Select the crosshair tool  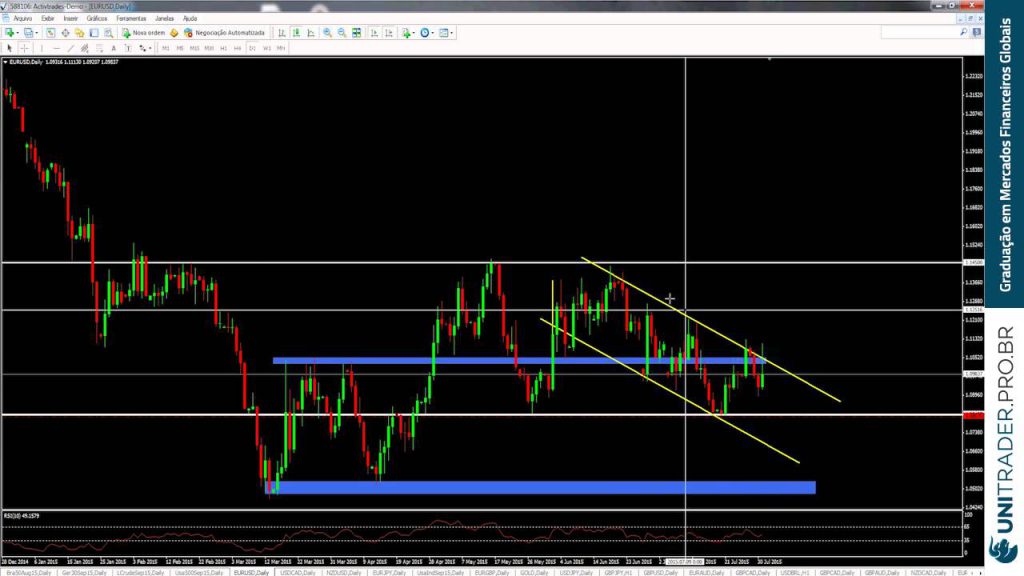pyautogui.click(x=24, y=48)
